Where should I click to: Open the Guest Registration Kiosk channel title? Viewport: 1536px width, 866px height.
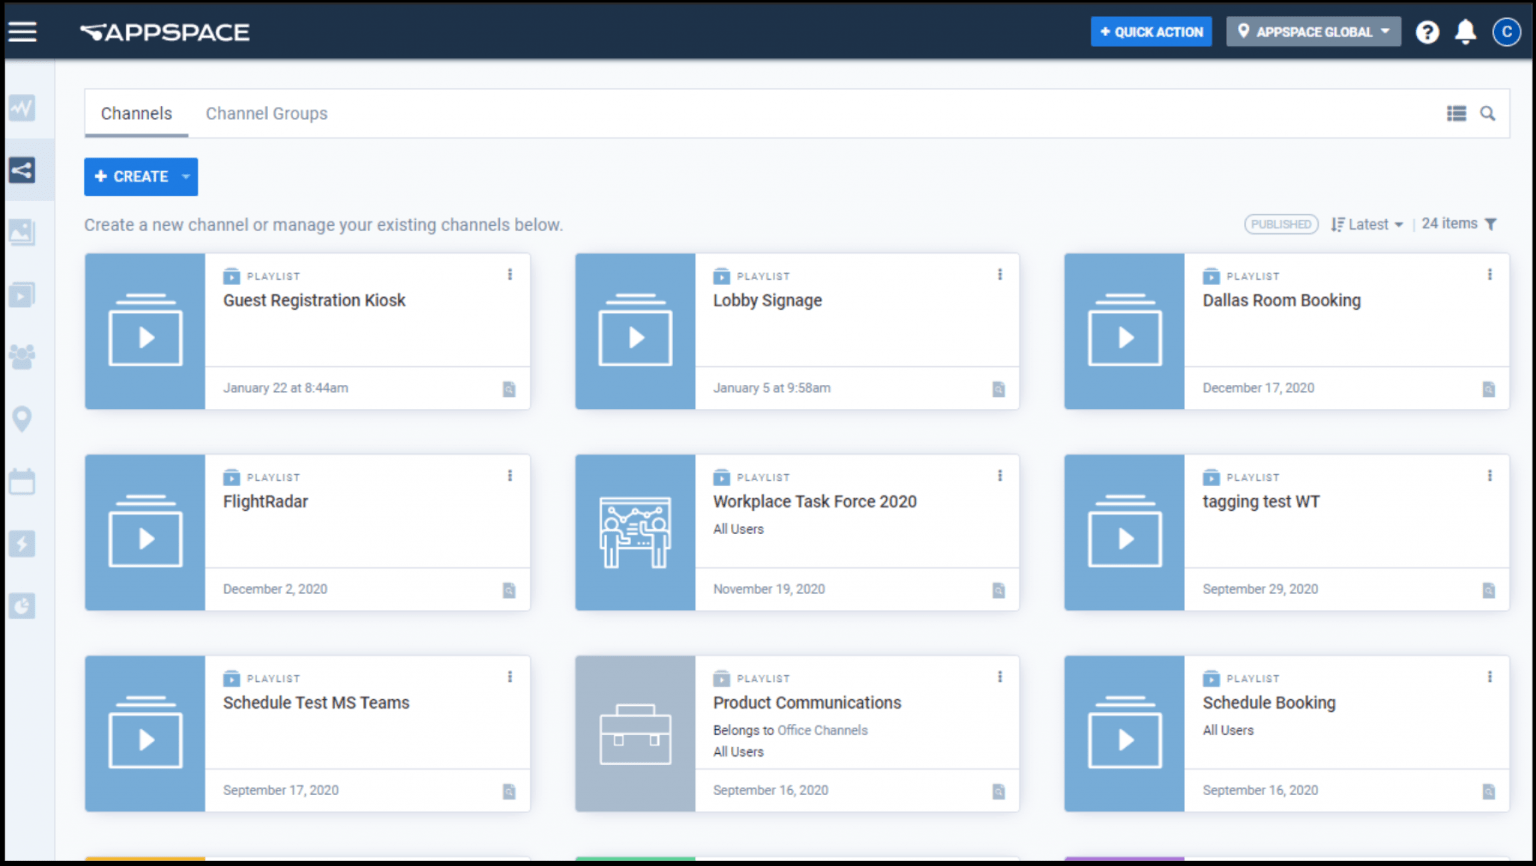314,300
